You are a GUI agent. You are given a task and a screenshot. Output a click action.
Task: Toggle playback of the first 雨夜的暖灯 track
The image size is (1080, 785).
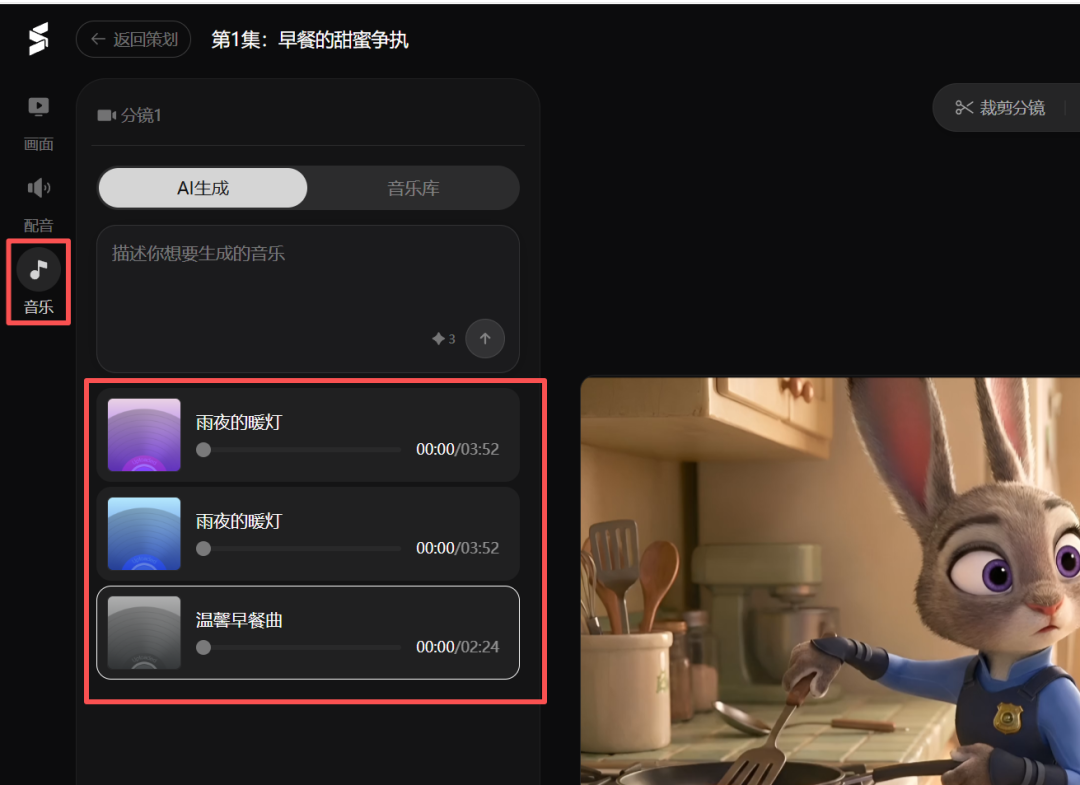tap(203, 449)
